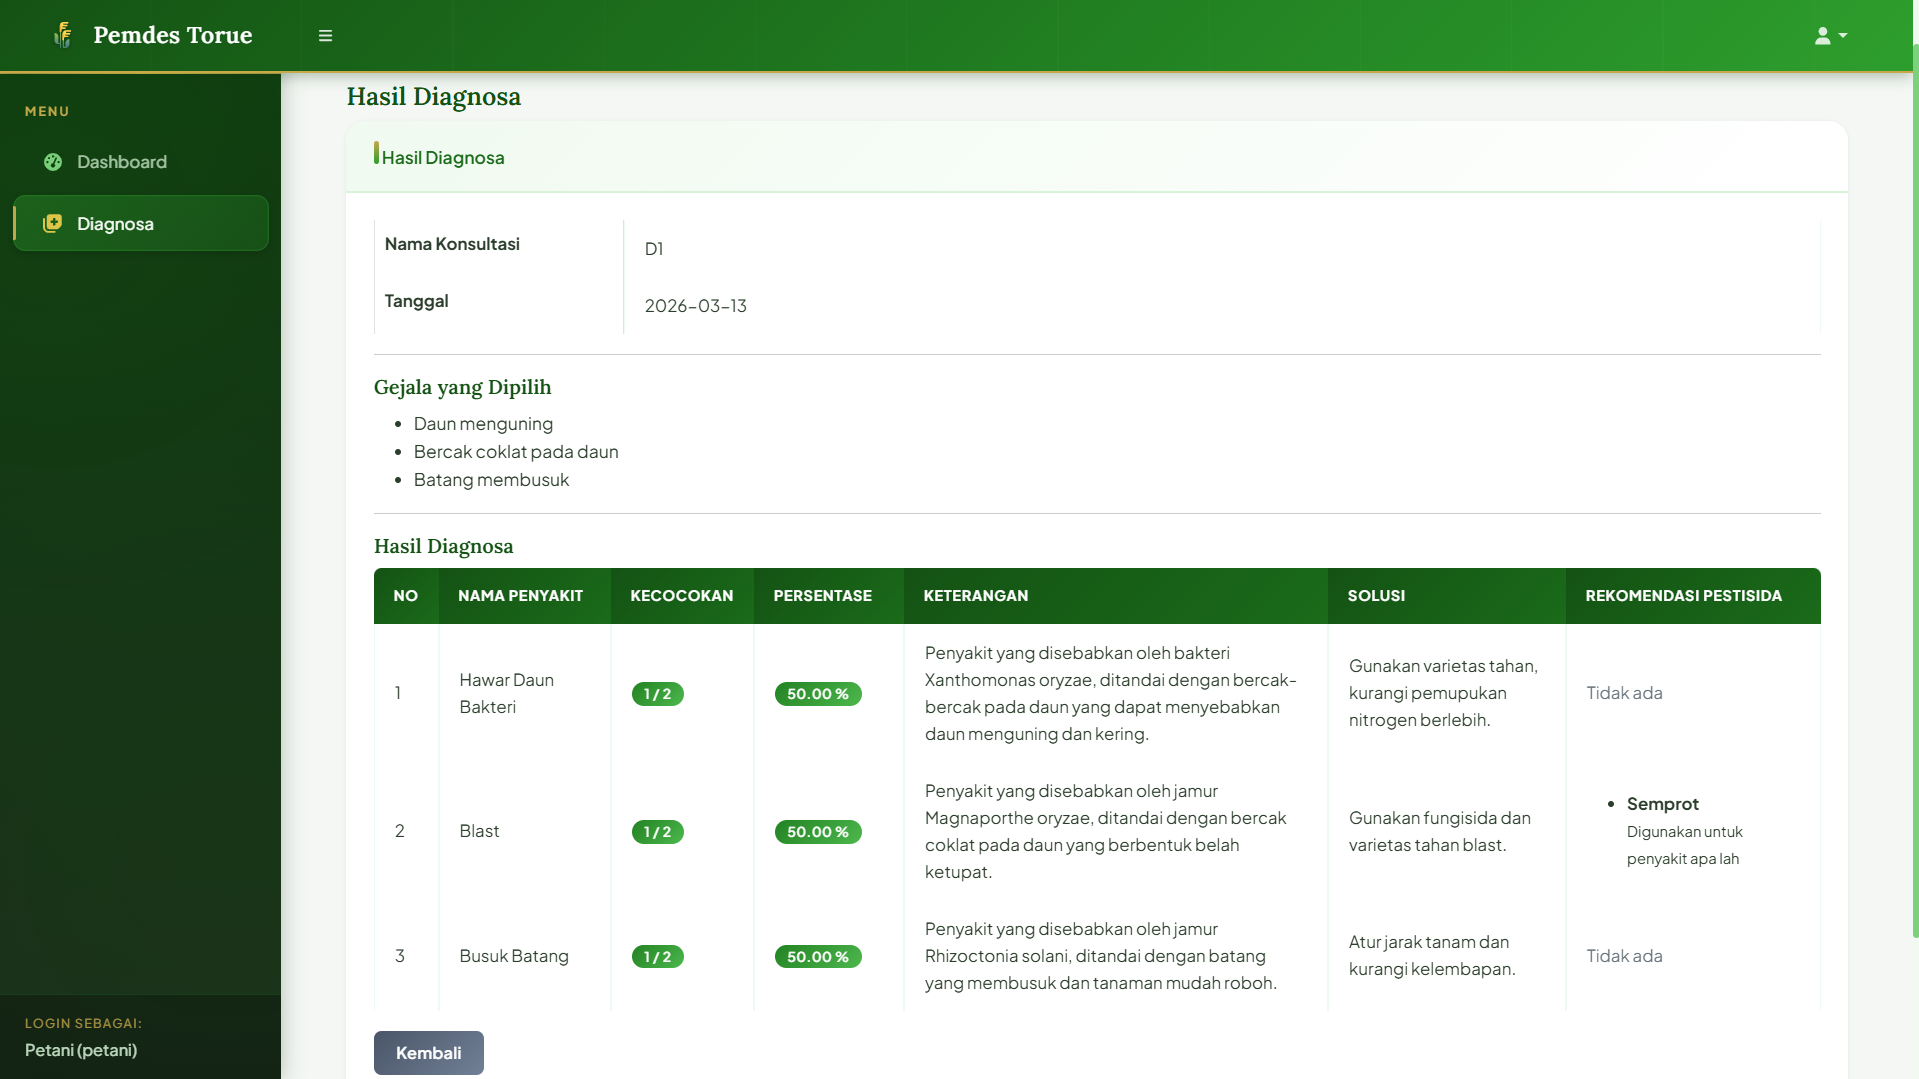Image resolution: width=1919 pixels, height=1079 pixels.
Task: Toggle the sidebar with hamburger icon
Action: (x=325, y=36)
